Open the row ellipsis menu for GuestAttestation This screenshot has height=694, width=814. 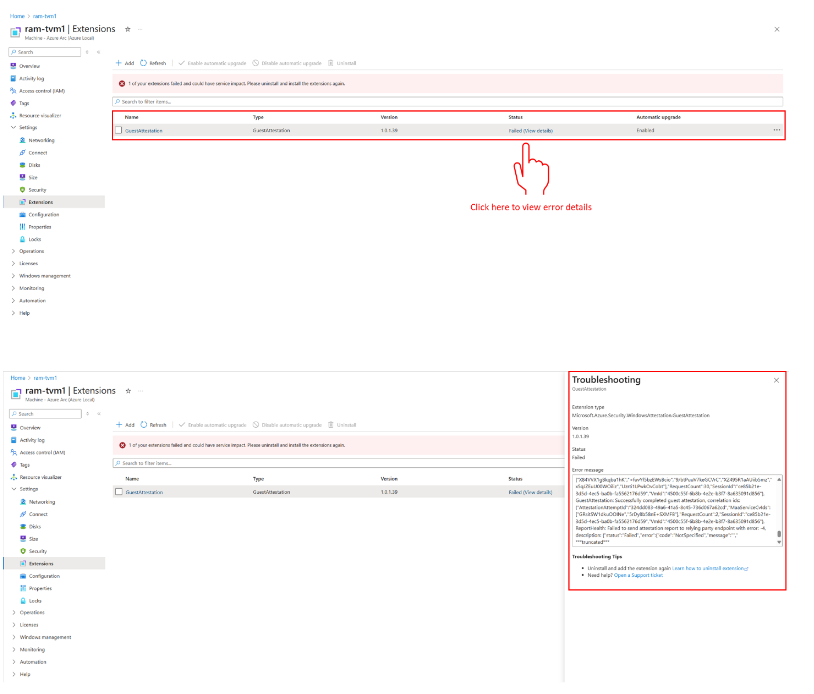click(777, 130)
